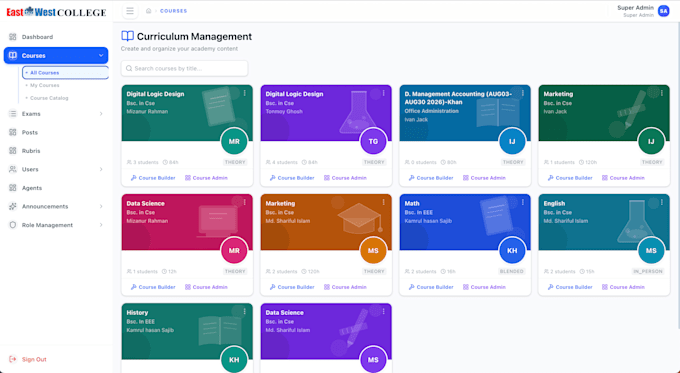Image resolution: width=680 pixels, height=373 pixels.
Task: Click the Super Admin user name
Action: click(635, 8)
